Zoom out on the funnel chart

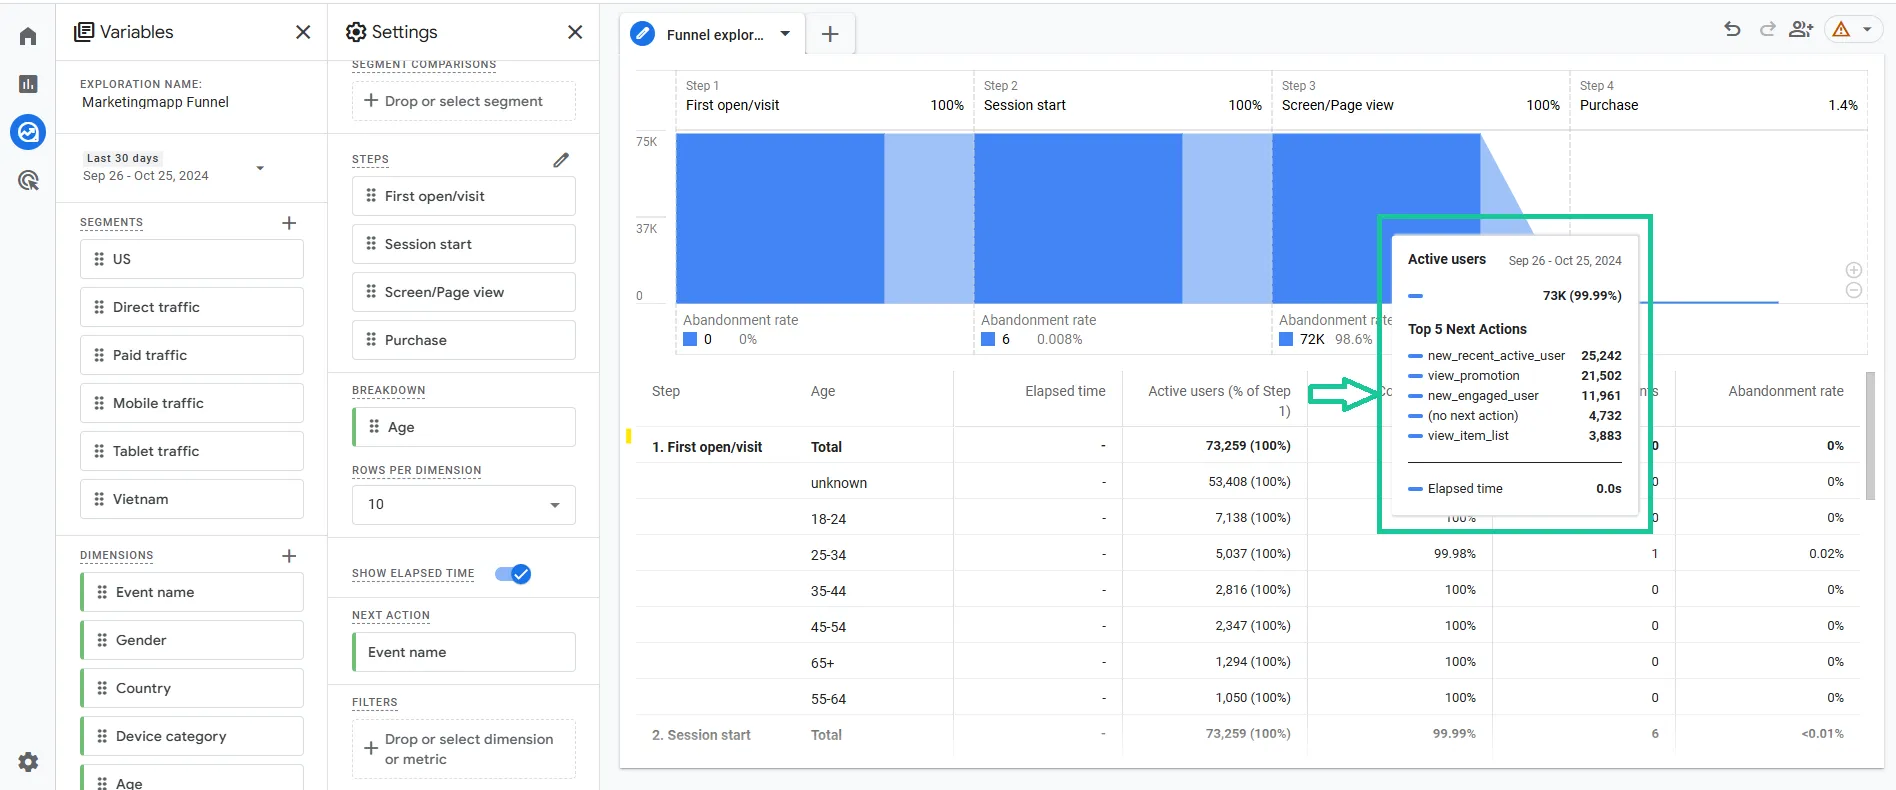(1854, 290)
